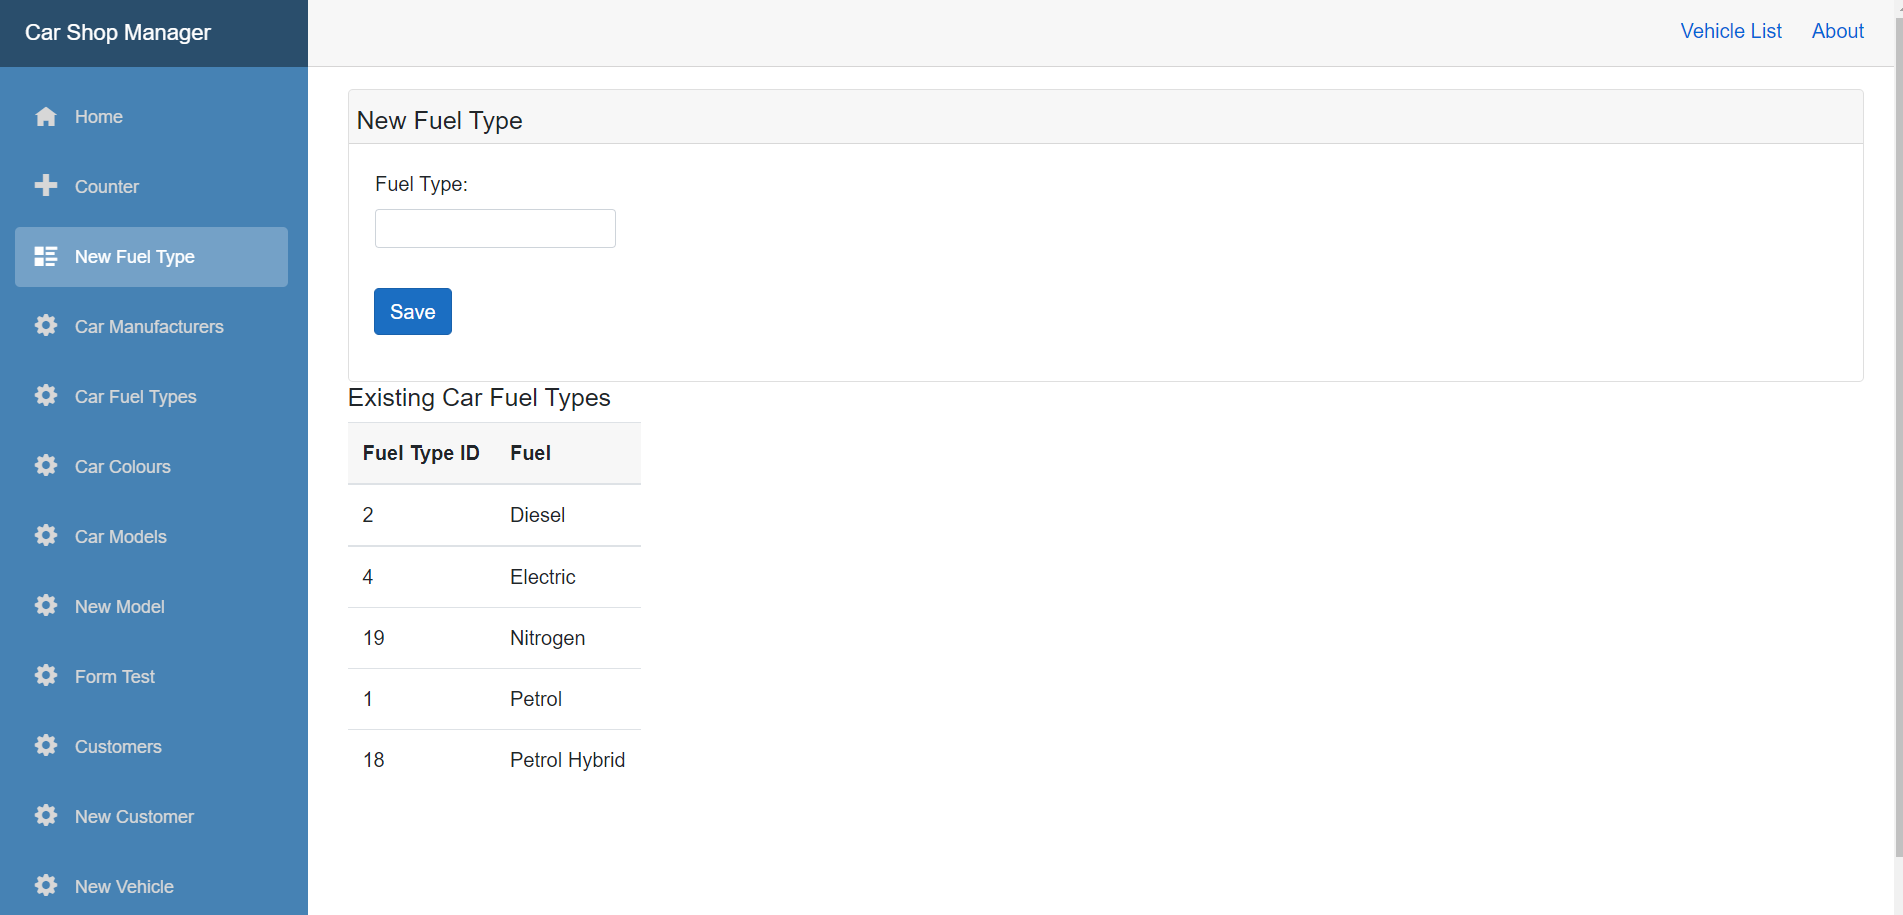Click the Car Colours gear icon

pos(46,466)
